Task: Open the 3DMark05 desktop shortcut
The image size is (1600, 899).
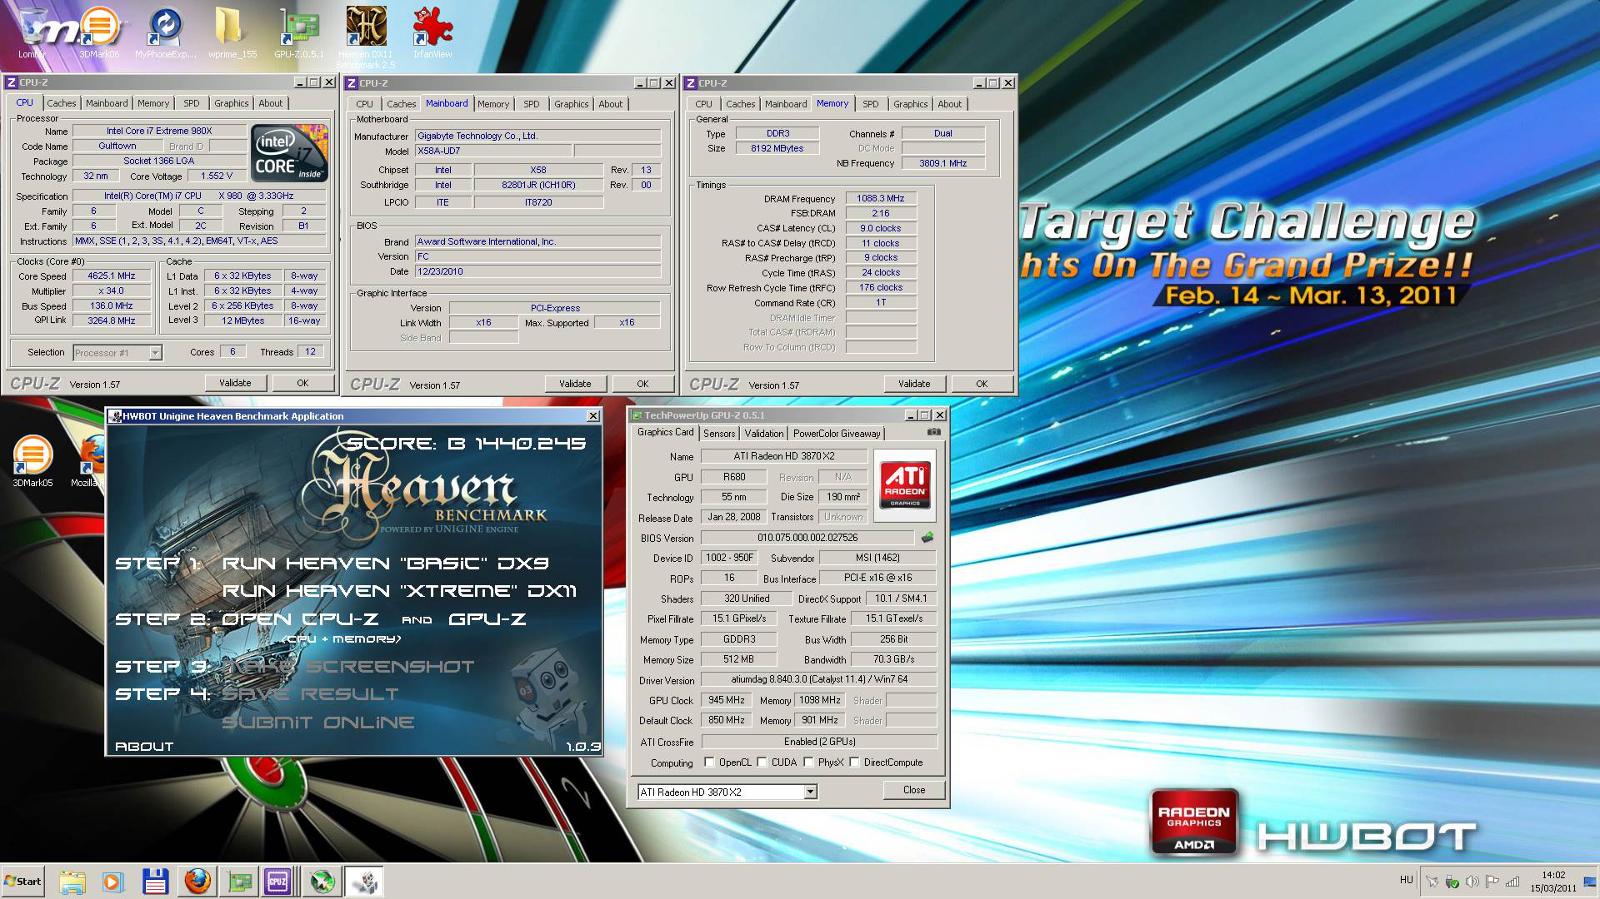Action: pos(32,462)
